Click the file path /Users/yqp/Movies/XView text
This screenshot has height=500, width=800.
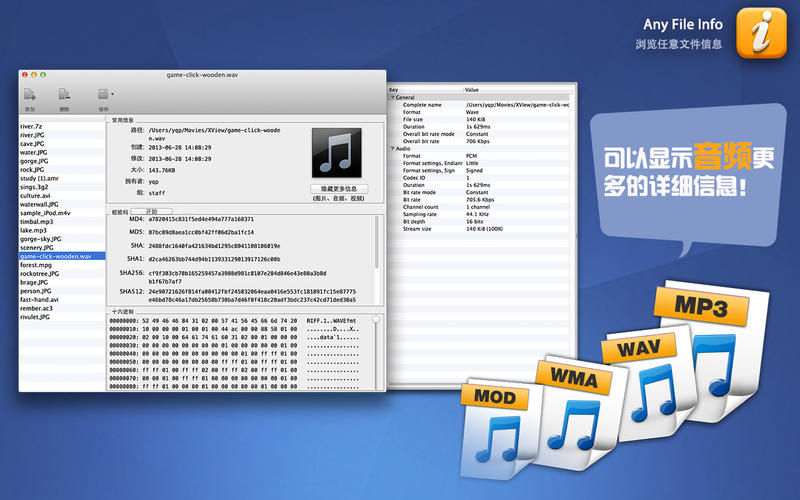[214, 134]
